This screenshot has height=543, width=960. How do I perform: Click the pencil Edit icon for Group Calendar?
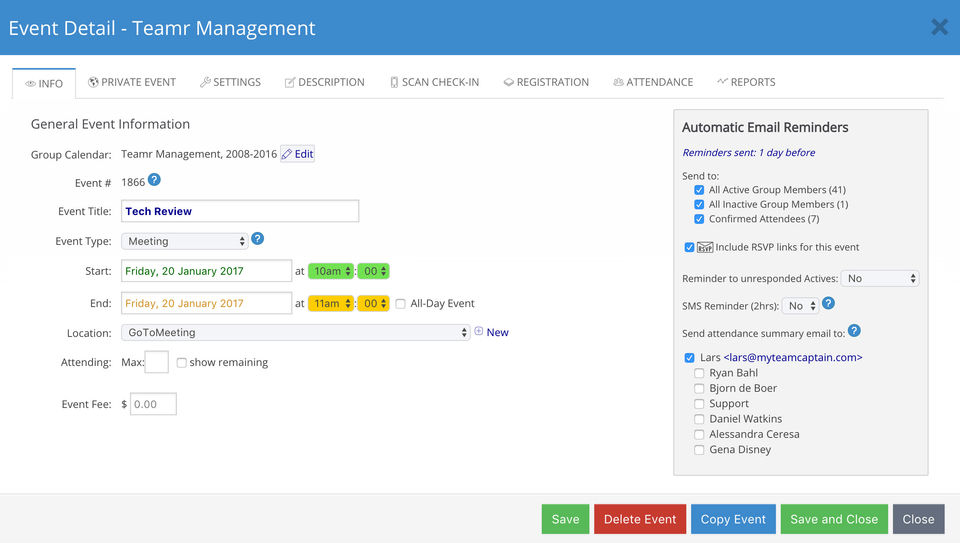(x=287, y=154)
